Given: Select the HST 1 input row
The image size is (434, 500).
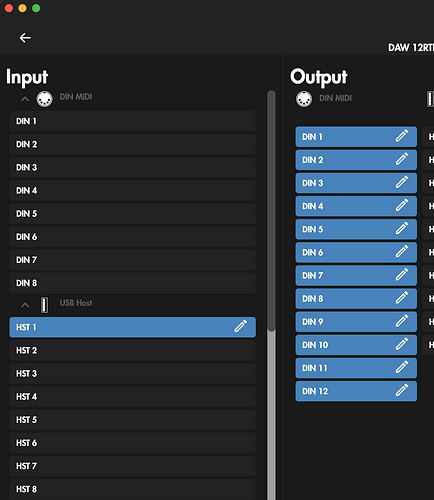Looking at the screenshot, I should pos(133,327).
